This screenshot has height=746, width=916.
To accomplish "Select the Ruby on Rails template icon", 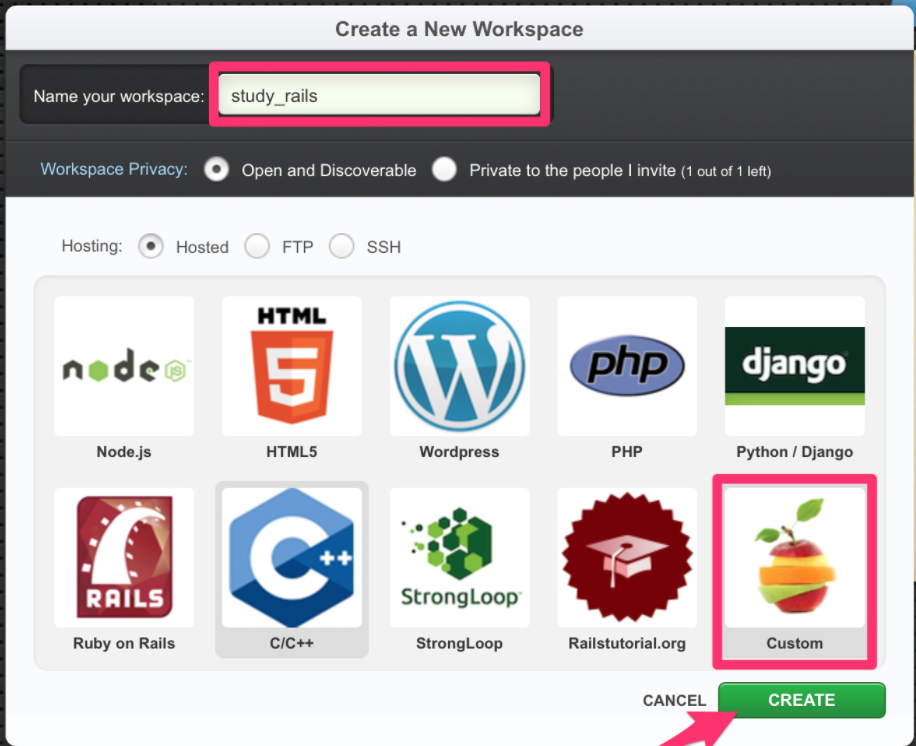I will [124, 557].
